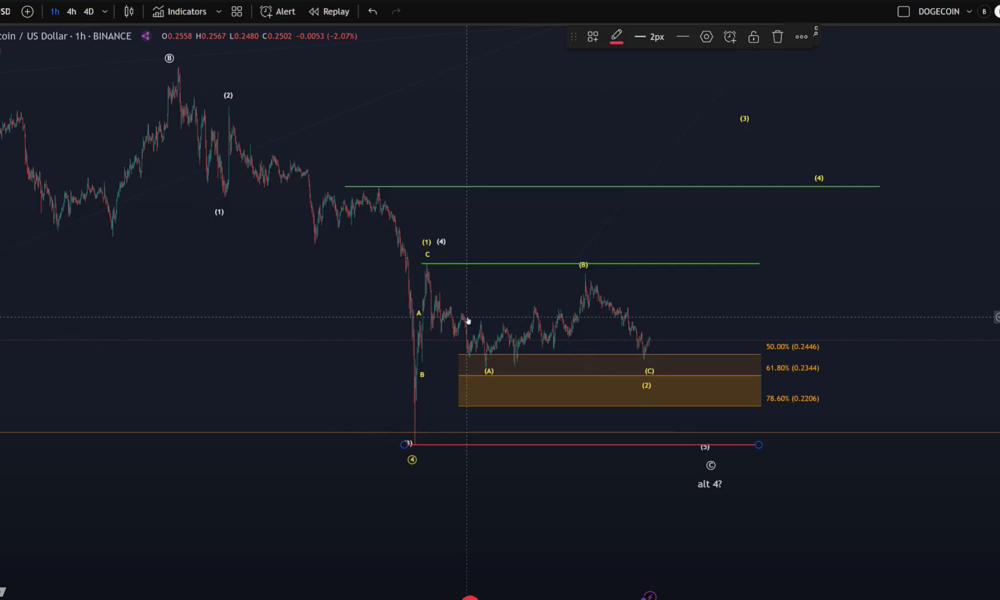Screen dimensions: 1000x600
Task: Toggle the DOGECOIN layout checkbox square
Action: pos(904,12)
